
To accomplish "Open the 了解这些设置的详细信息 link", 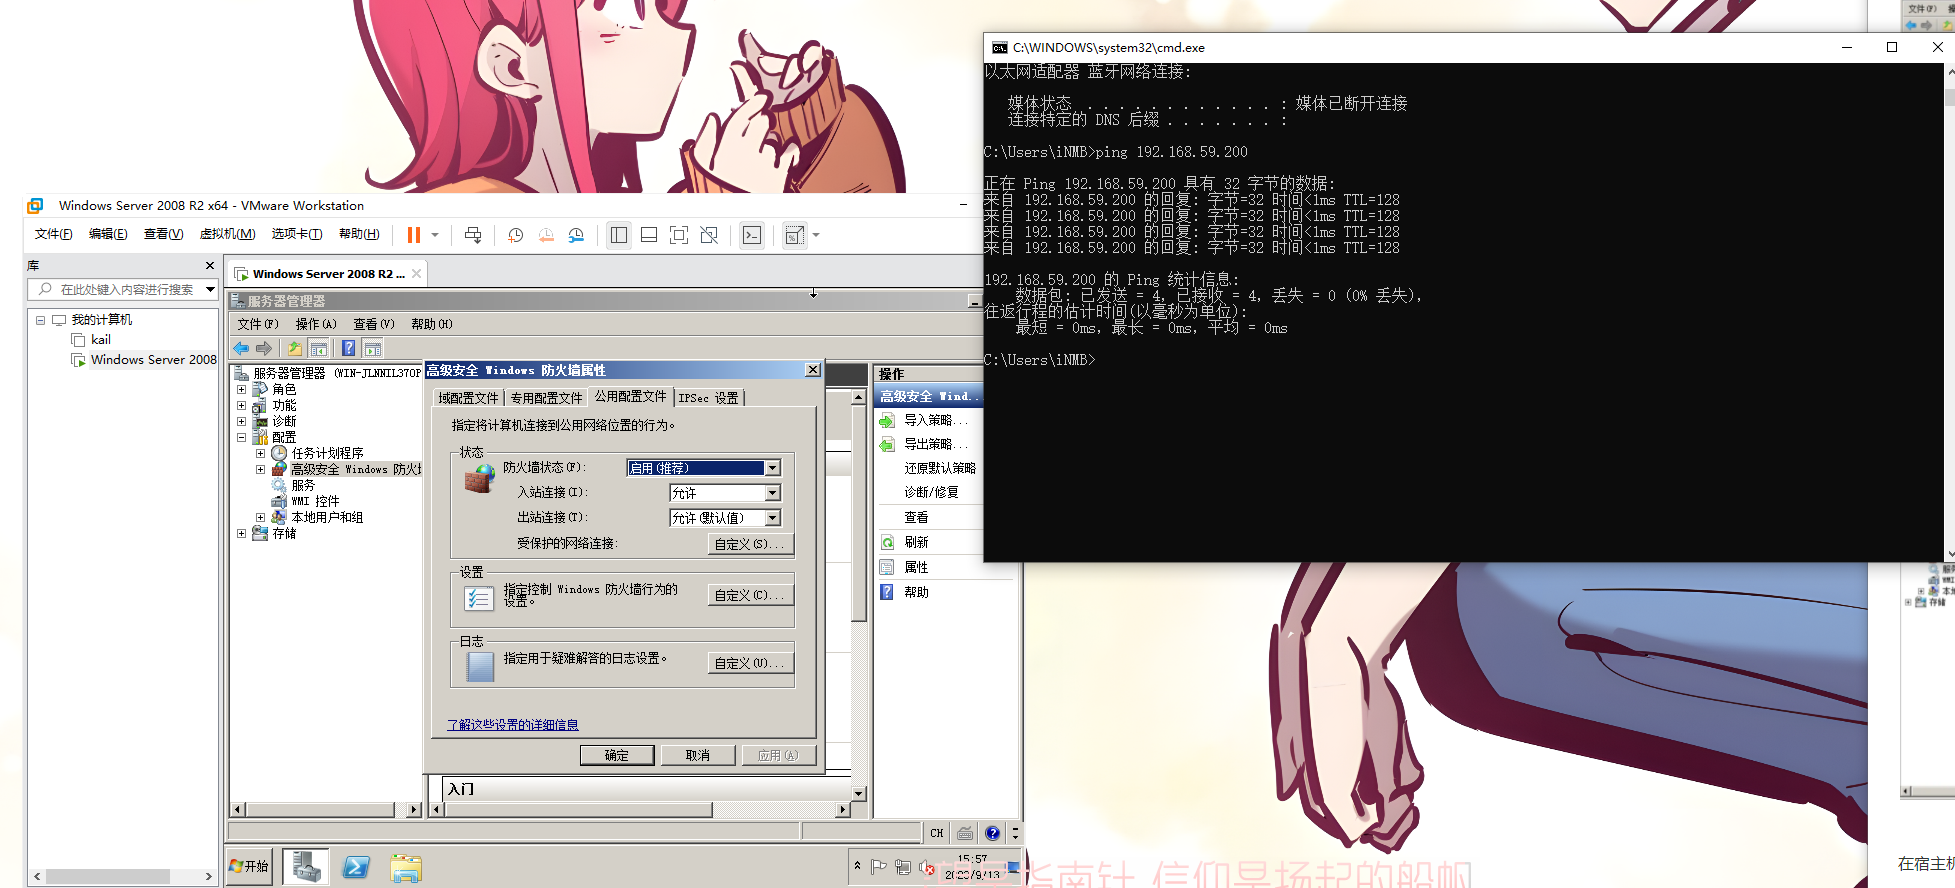I will pos(512,725).
